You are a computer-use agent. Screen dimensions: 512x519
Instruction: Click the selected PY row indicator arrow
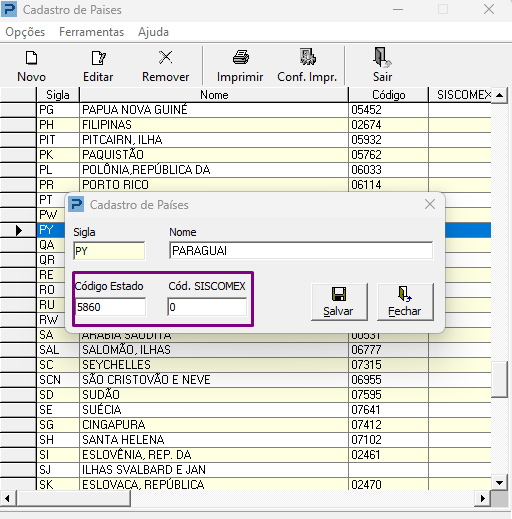click(x=19, y=230)
